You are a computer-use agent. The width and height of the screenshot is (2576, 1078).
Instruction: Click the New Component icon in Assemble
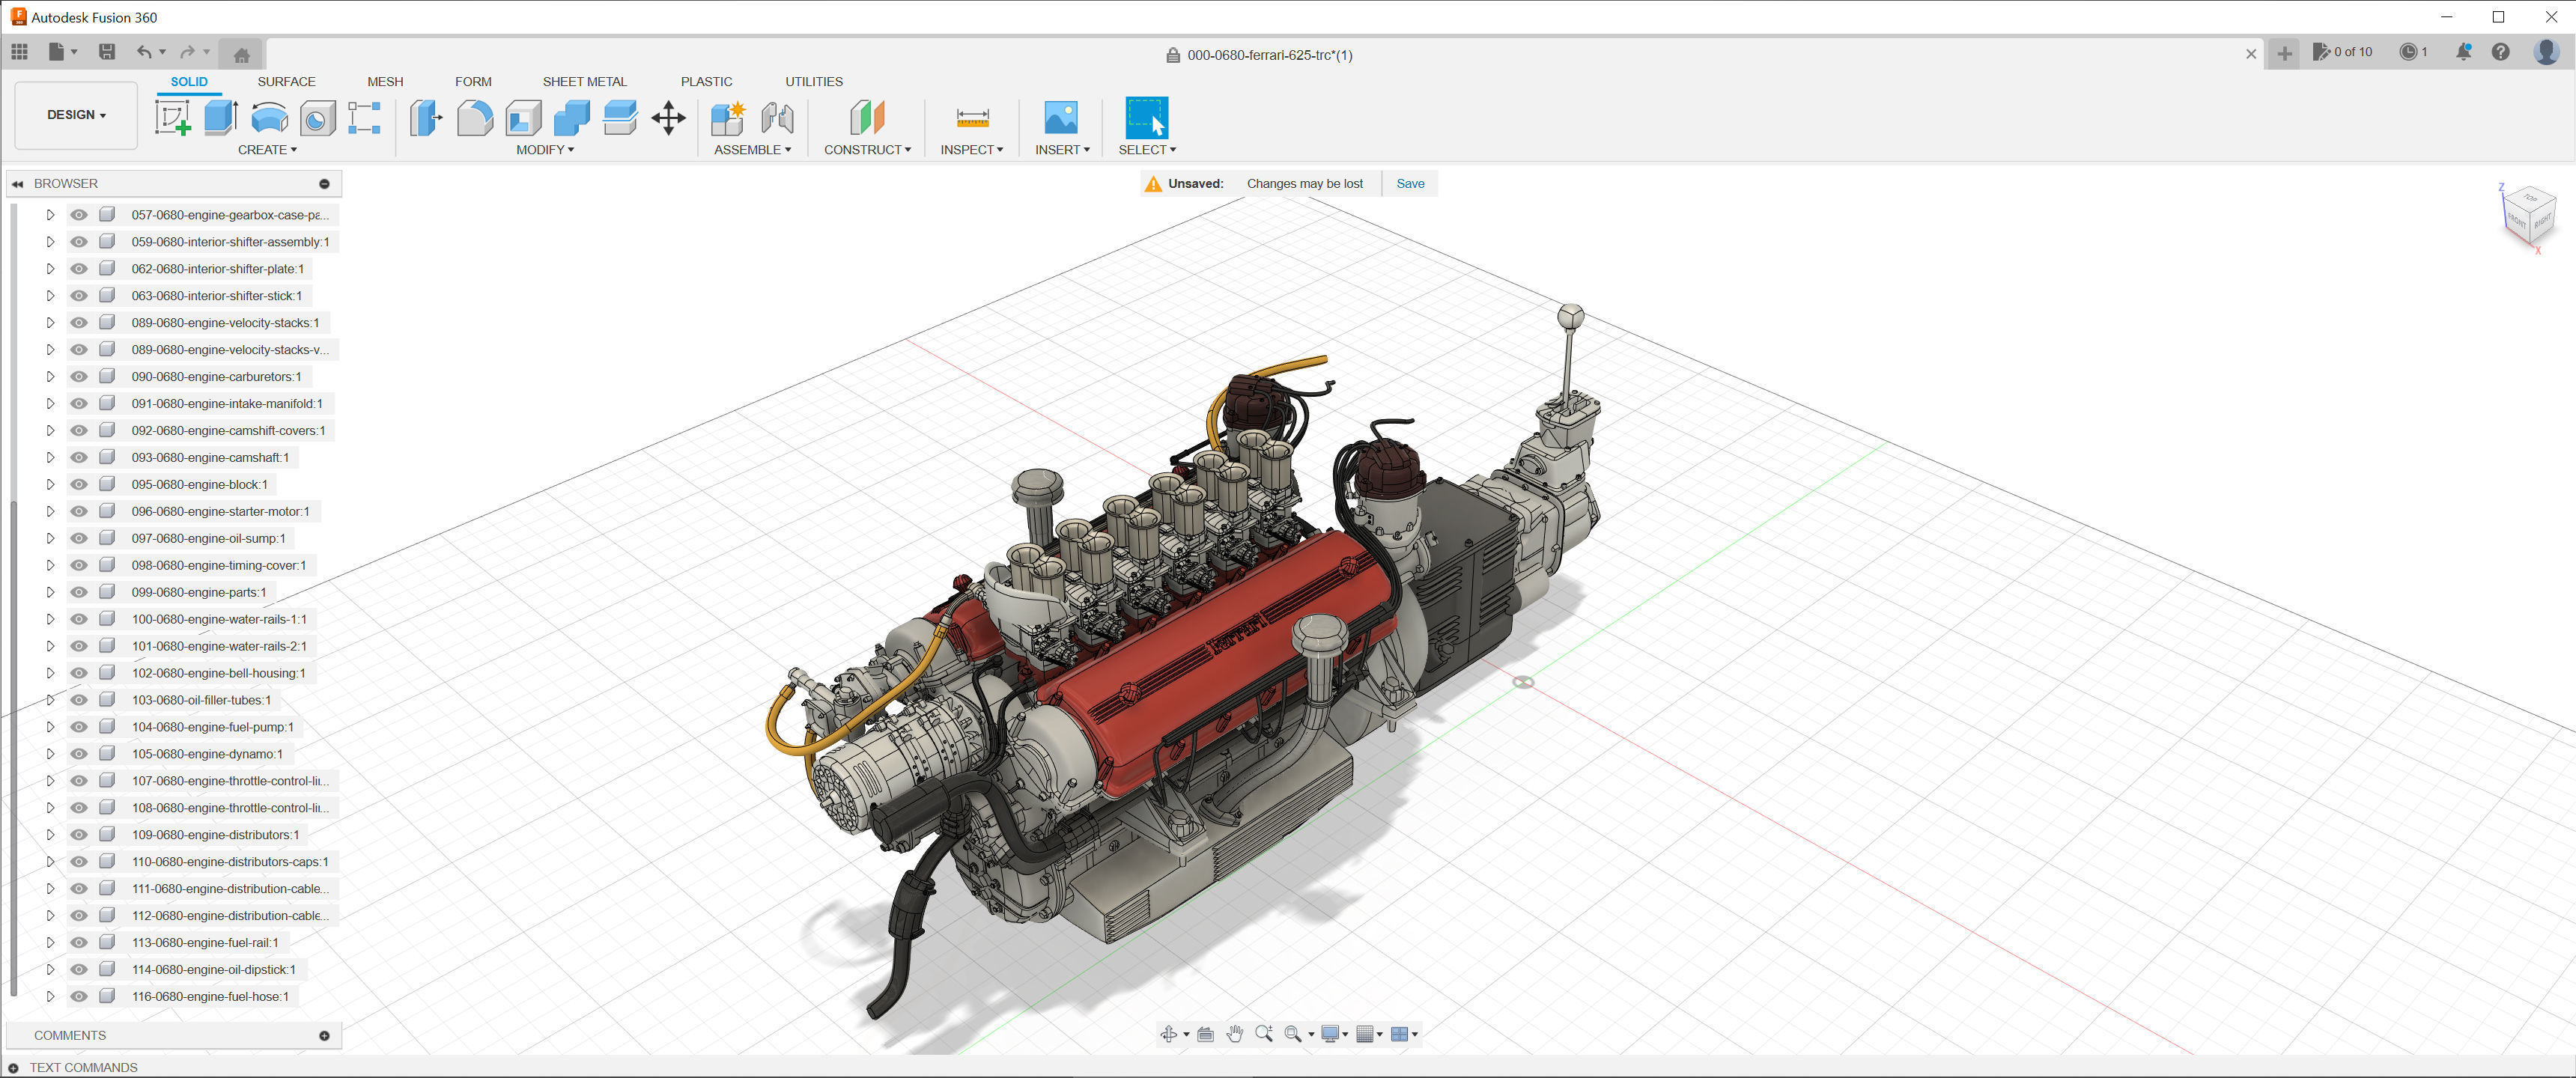pos(727,118)
